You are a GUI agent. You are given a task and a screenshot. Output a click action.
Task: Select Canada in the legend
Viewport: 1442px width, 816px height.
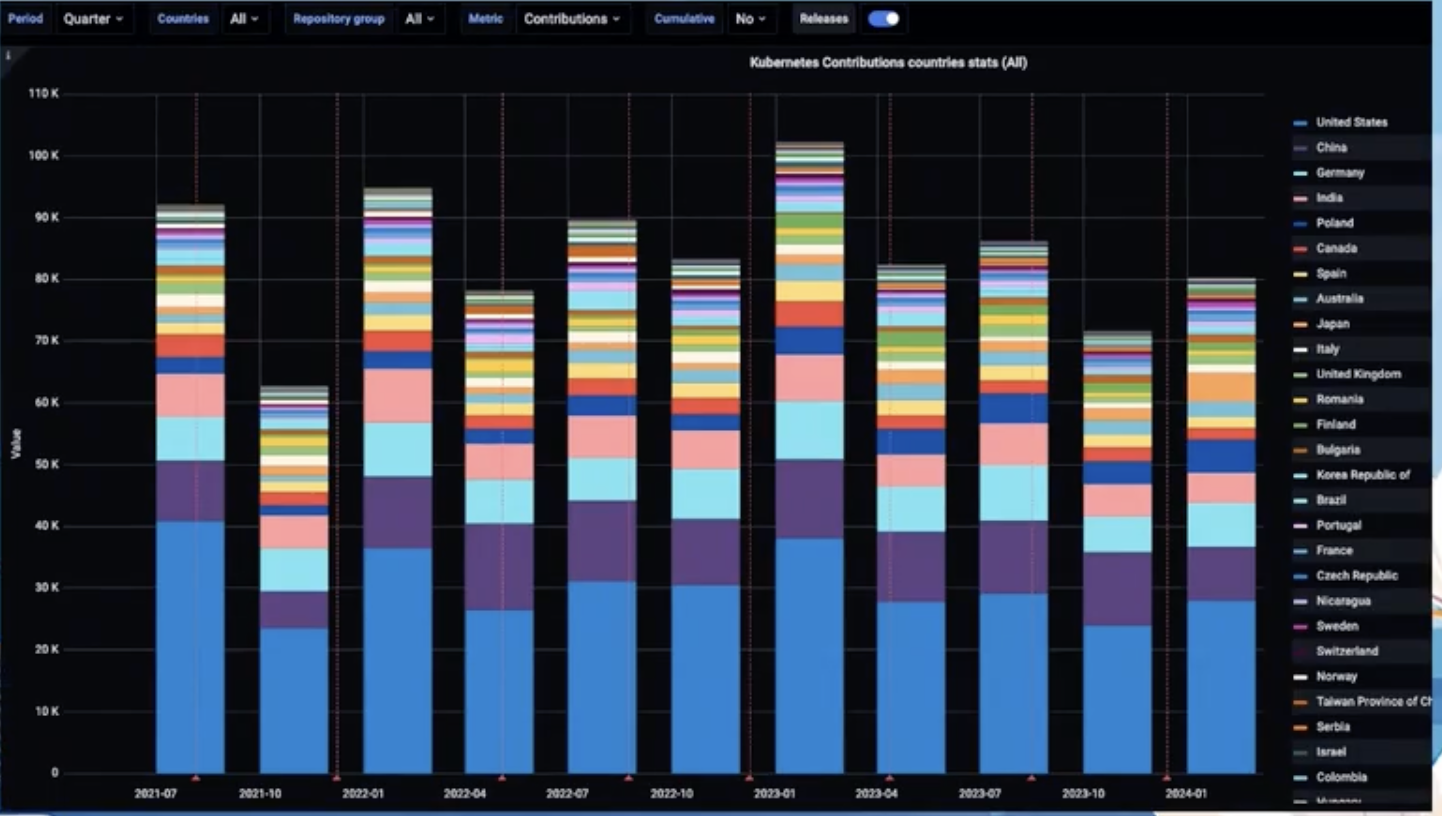(1336, 248)
